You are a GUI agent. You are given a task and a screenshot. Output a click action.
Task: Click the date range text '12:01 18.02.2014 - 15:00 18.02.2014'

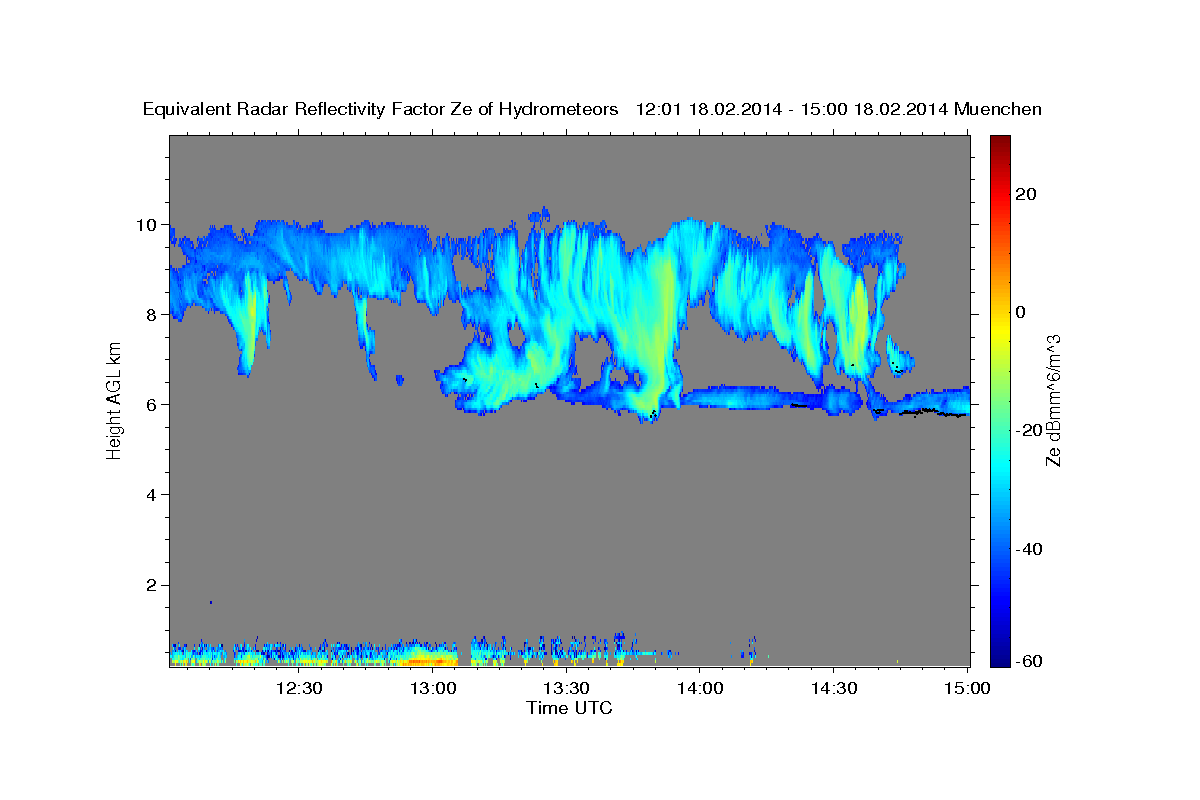793,109
